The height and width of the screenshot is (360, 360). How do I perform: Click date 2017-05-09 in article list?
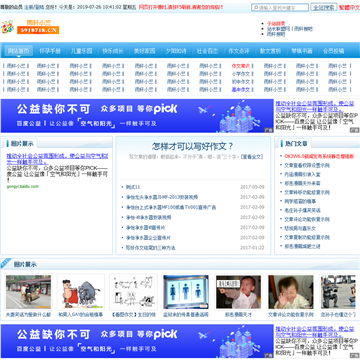point(252,187)
